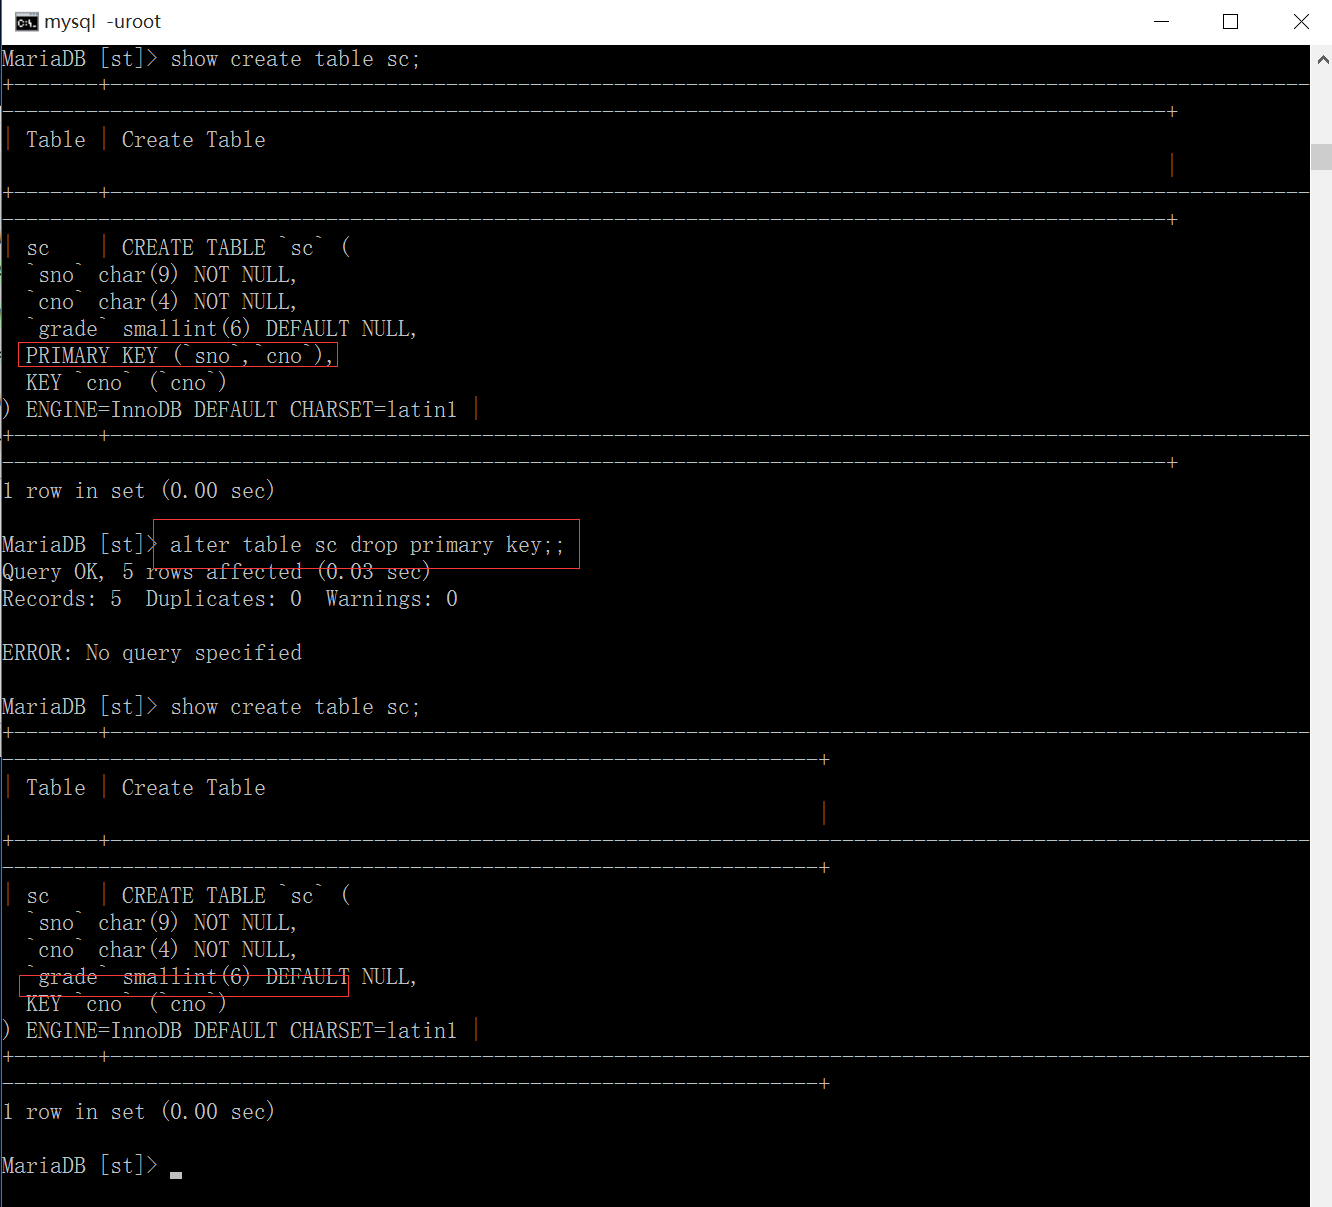Viewport: 1332px width, 1207px height.
Task: Click 'Query OK, 5 rows affected' line
Action: (216, 572)
